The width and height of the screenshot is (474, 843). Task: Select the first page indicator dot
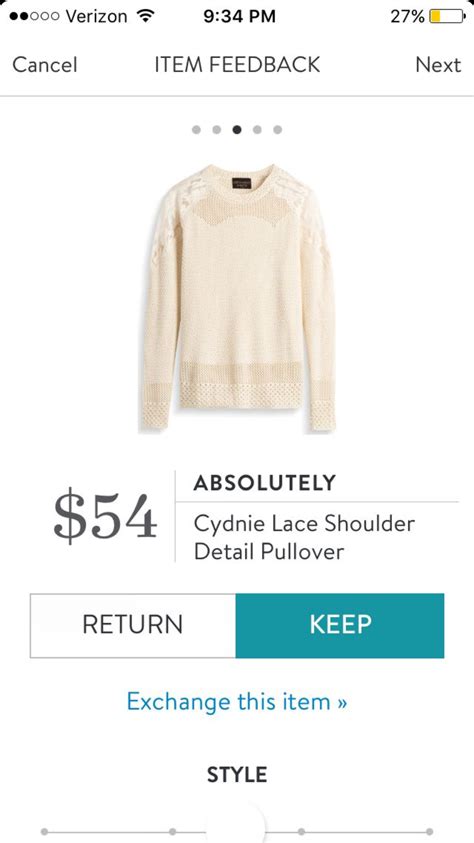click(x=196, y=130)
